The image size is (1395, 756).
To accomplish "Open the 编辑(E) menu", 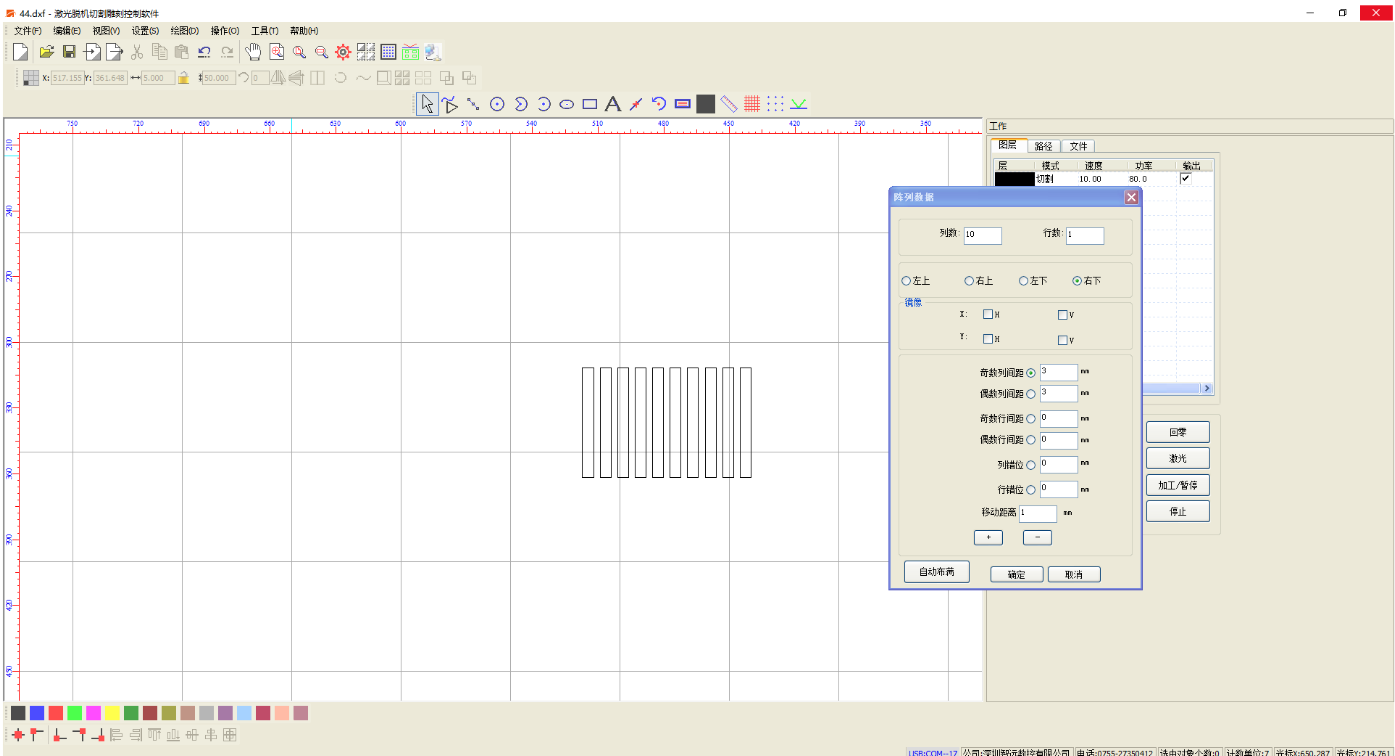I will pos(66,31).
